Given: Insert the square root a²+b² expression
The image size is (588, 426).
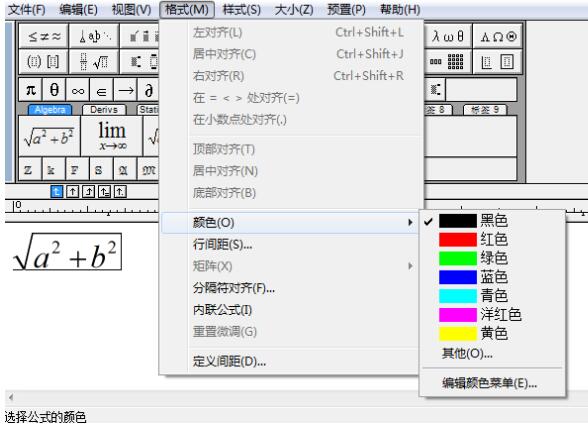Looking at the screenshot, I should 49,136.
